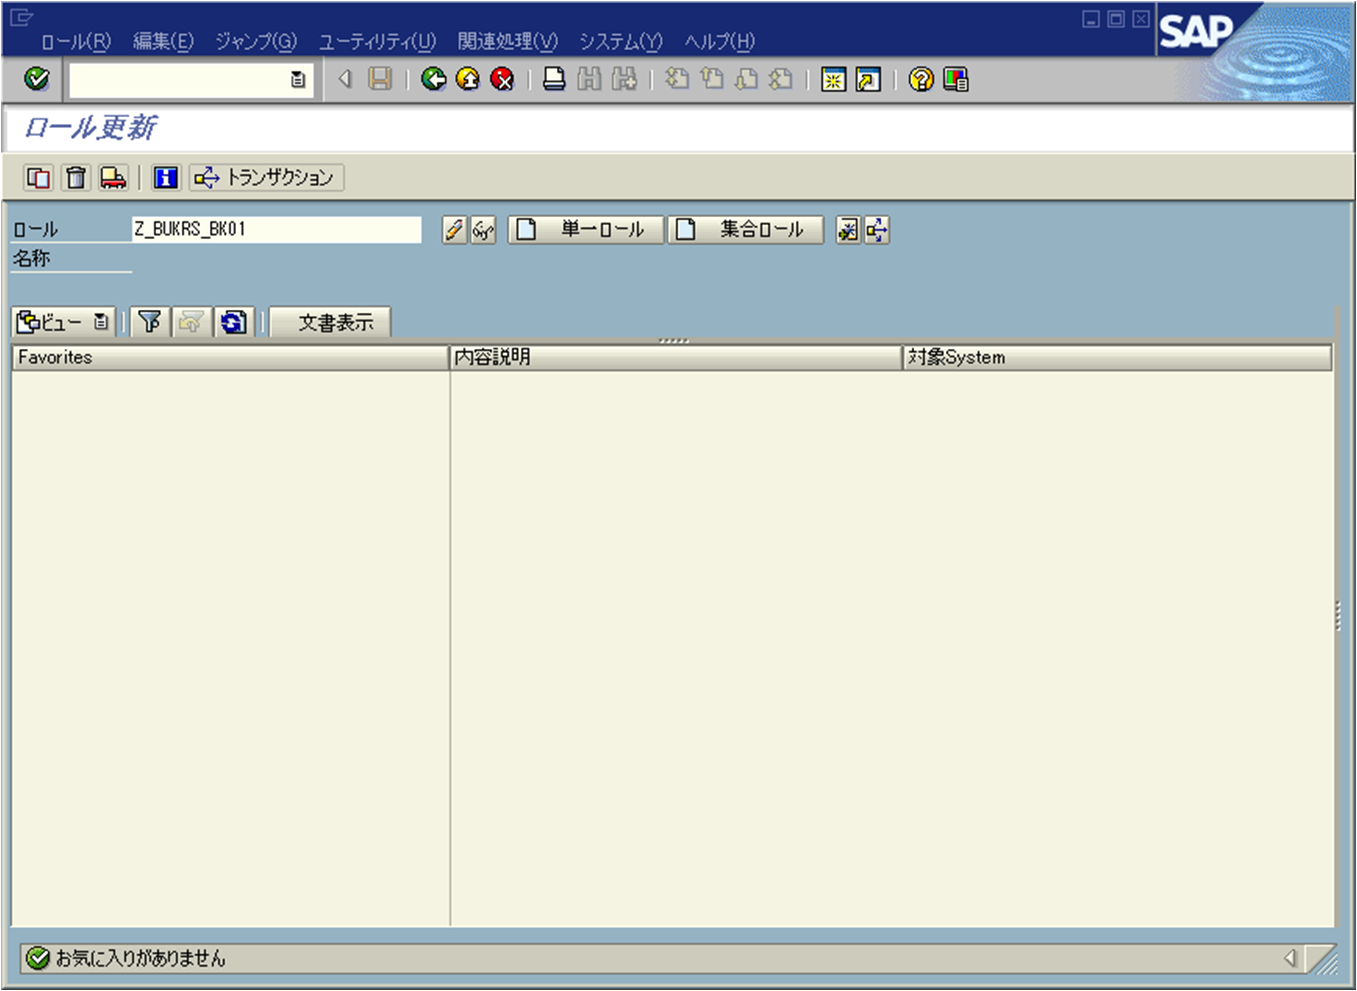The image size is (1357, 991).
Task: Open the command field history dropdown
Action: [297, 80]
